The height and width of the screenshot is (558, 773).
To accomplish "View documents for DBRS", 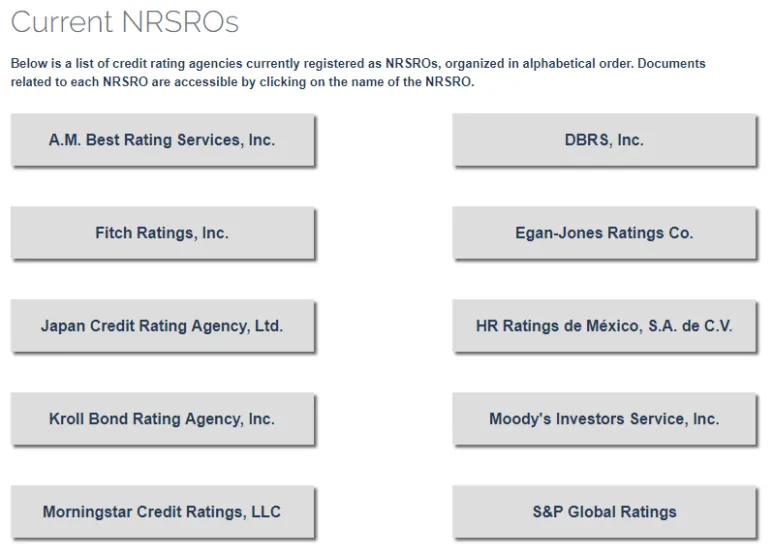I will pyautogui.click(x=604, y=140).
